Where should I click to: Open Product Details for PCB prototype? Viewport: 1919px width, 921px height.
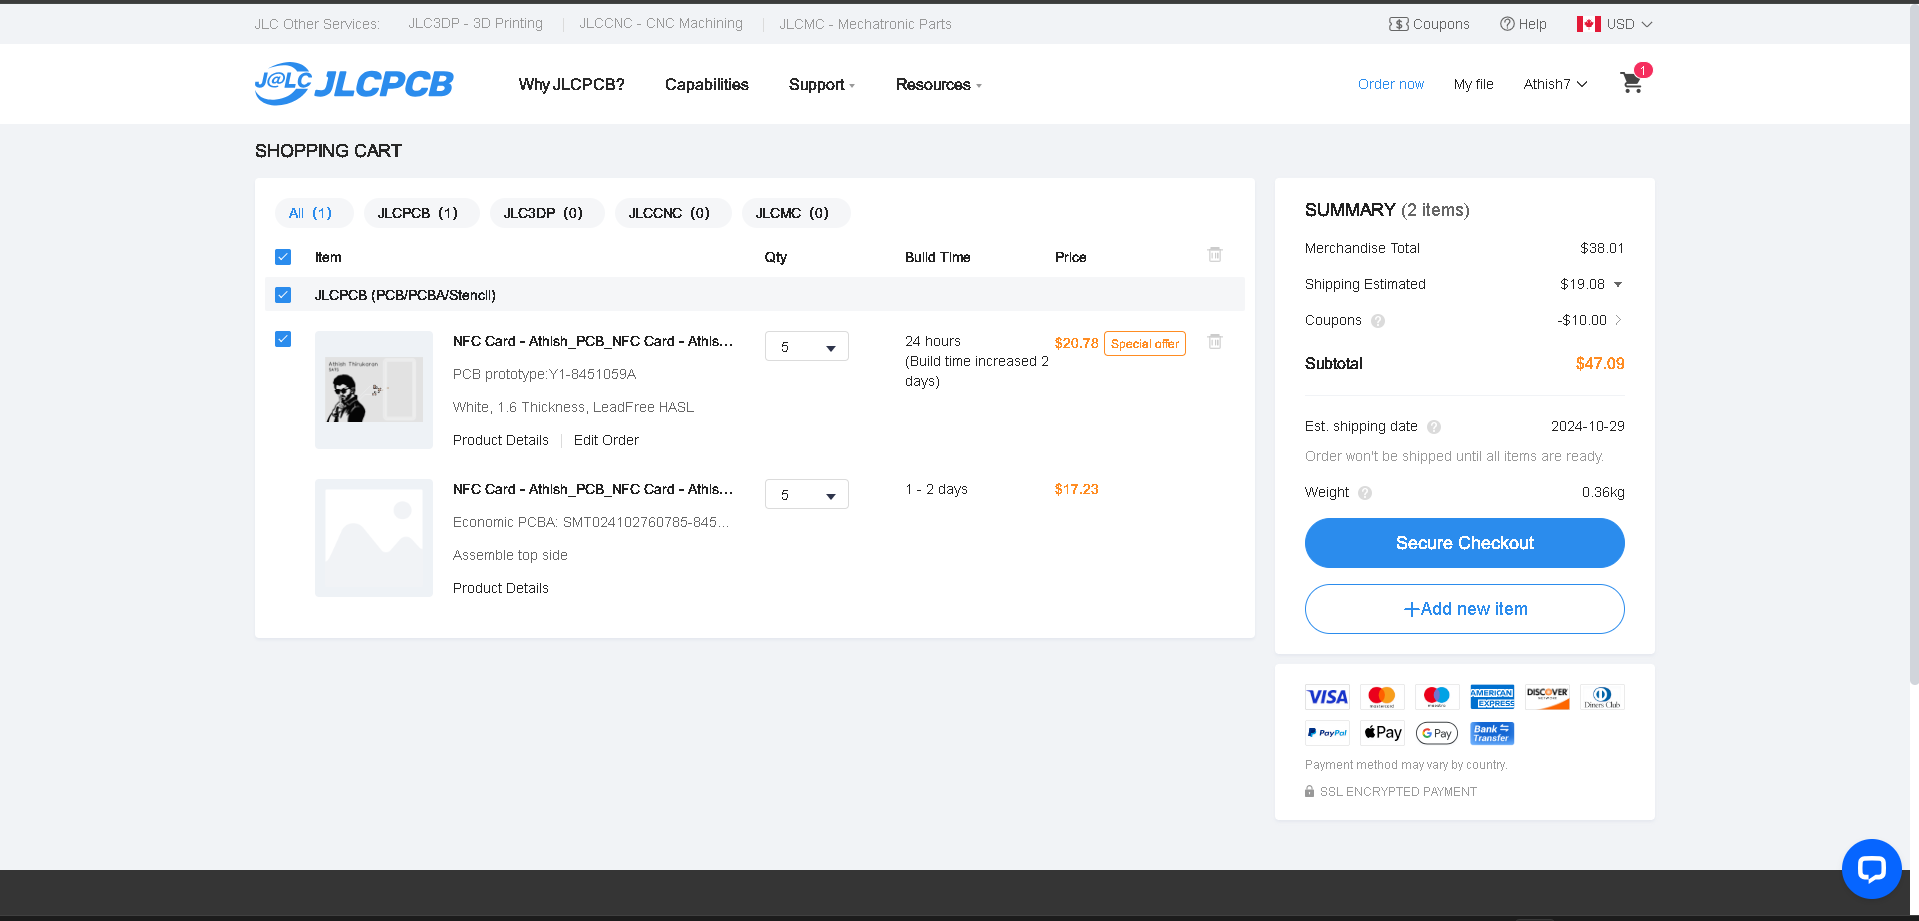coord(501,440)
